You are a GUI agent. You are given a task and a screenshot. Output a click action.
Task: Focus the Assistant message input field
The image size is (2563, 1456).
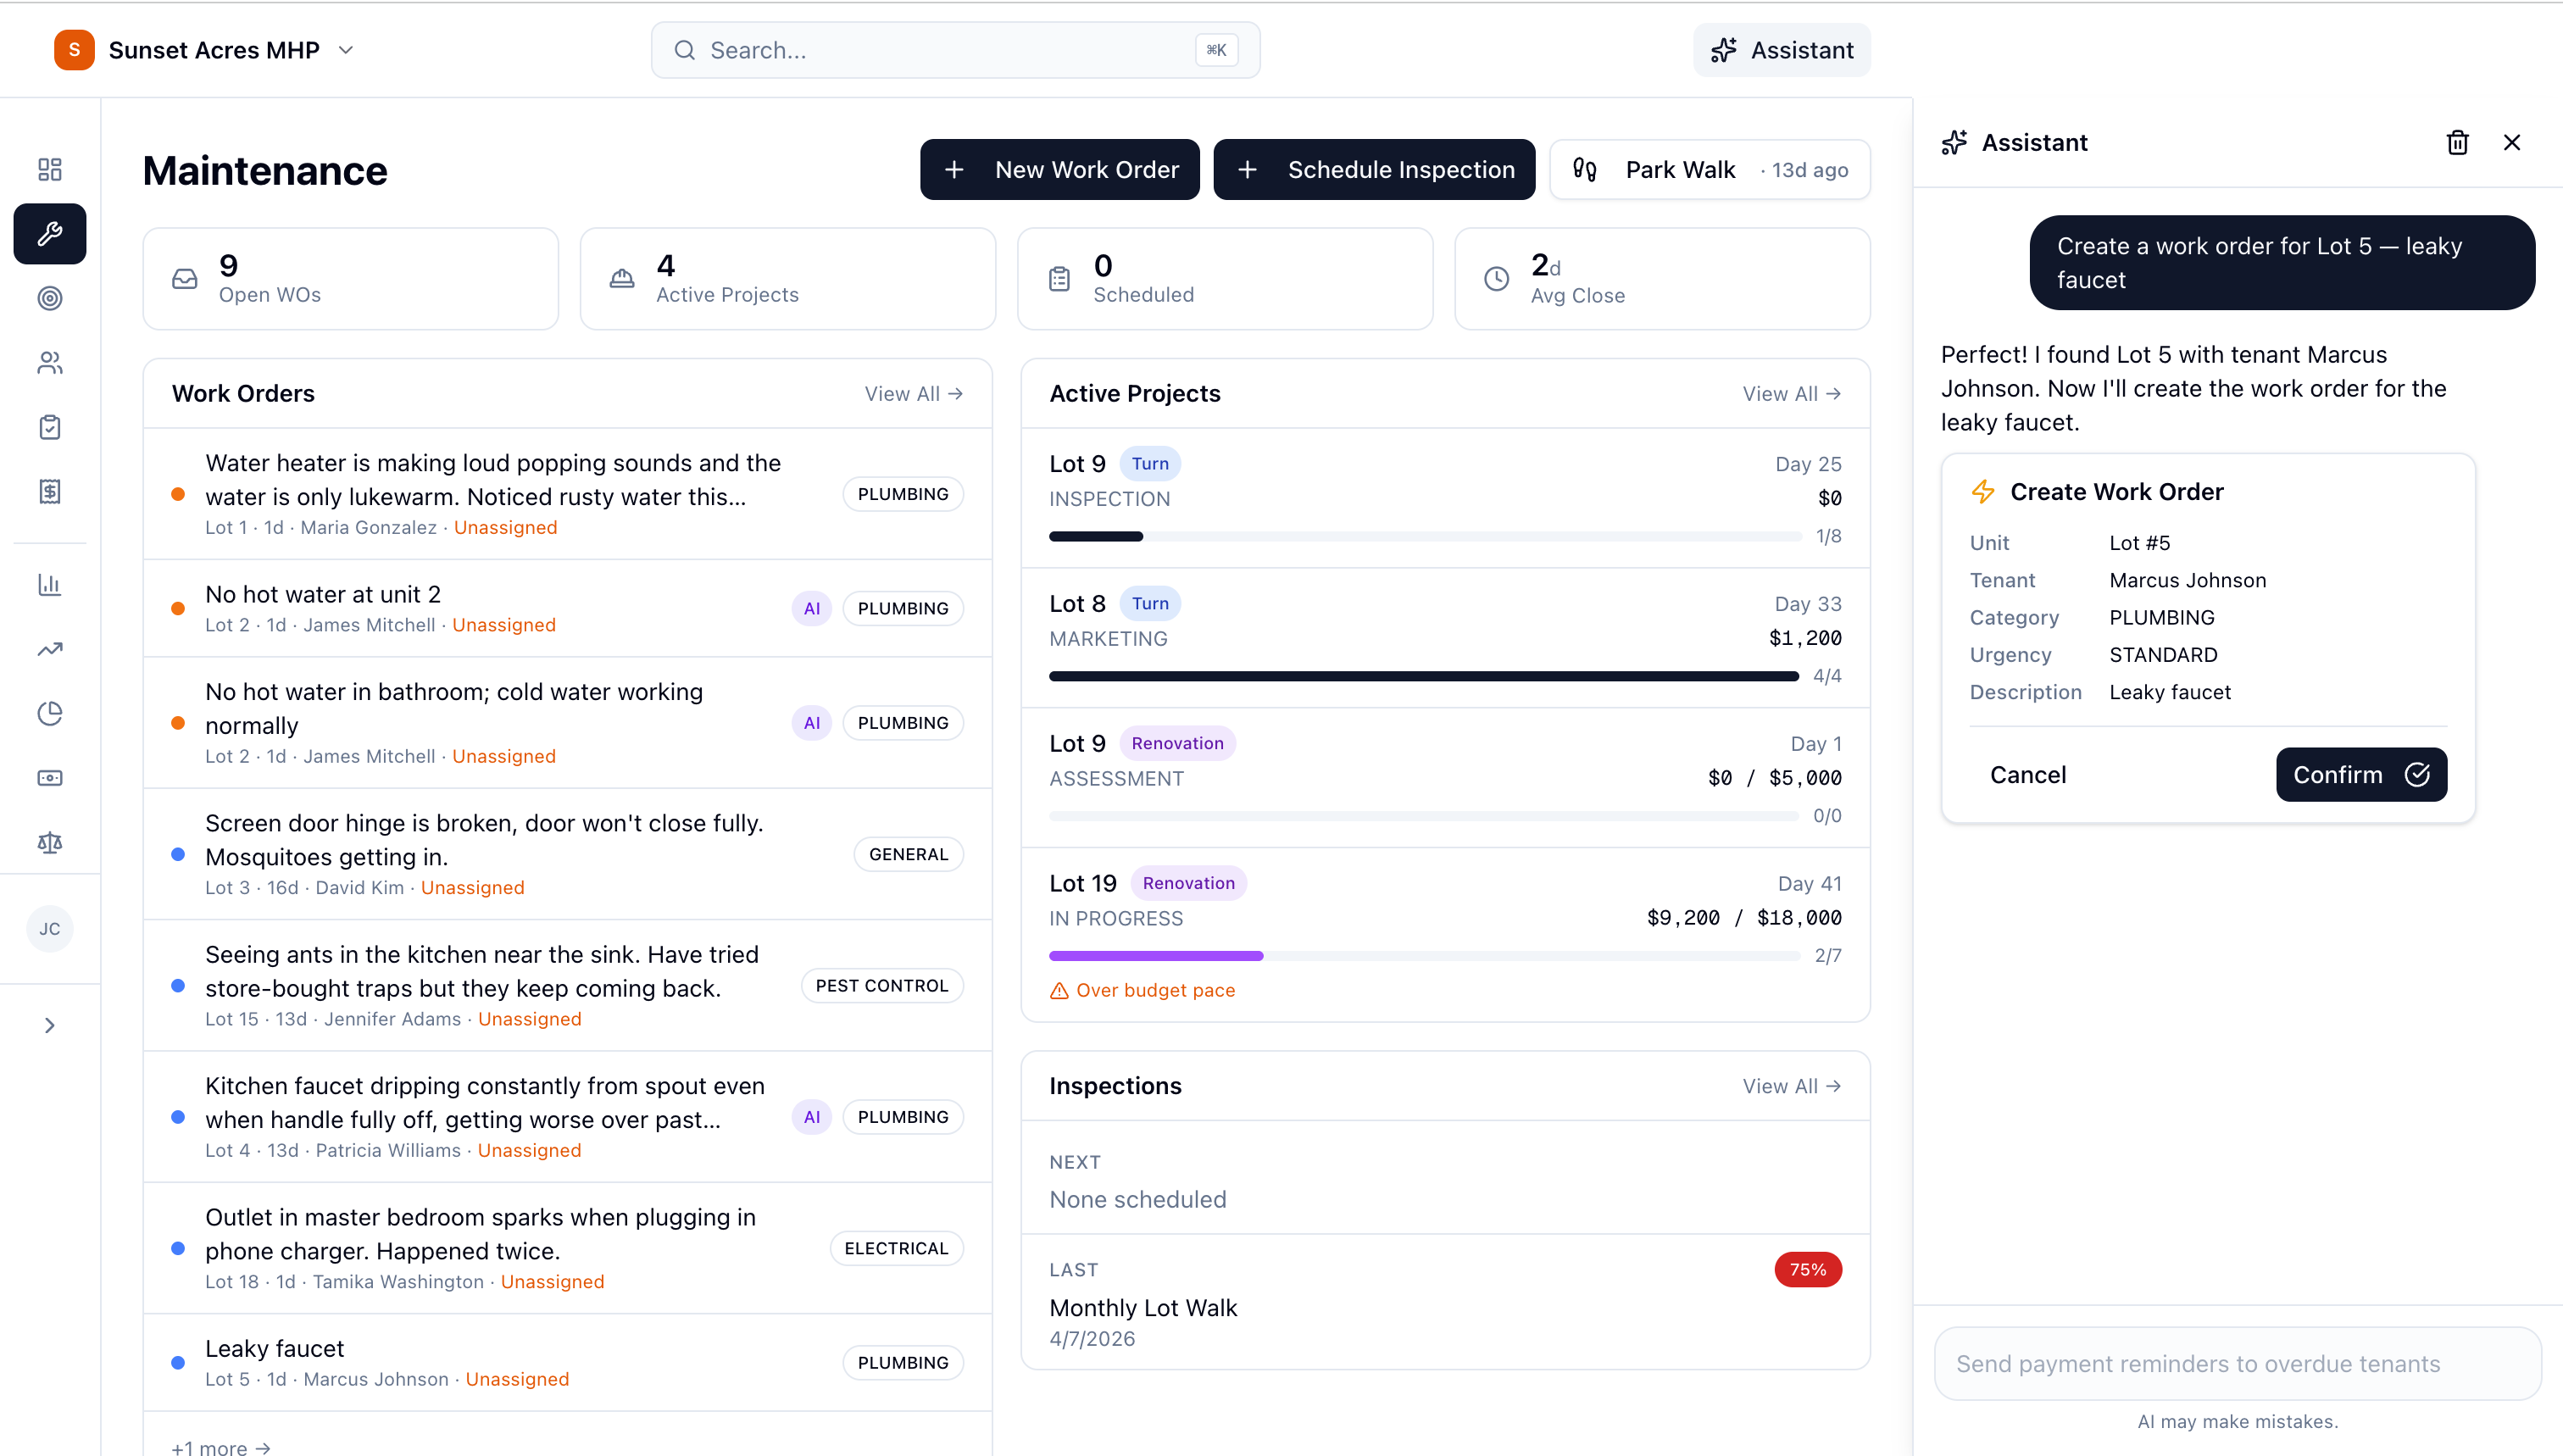tap(2237, 1364)
